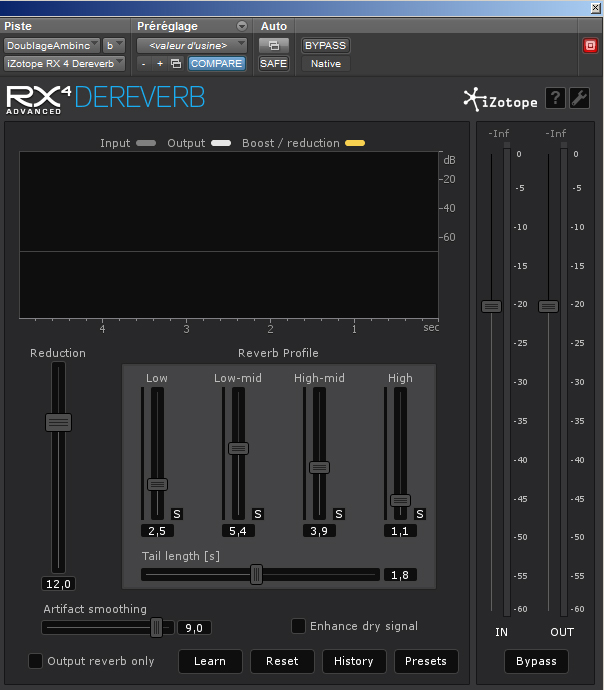Close the plugin window with X
This screenshot has width=604, height=690.
click(x=595, y=7)
